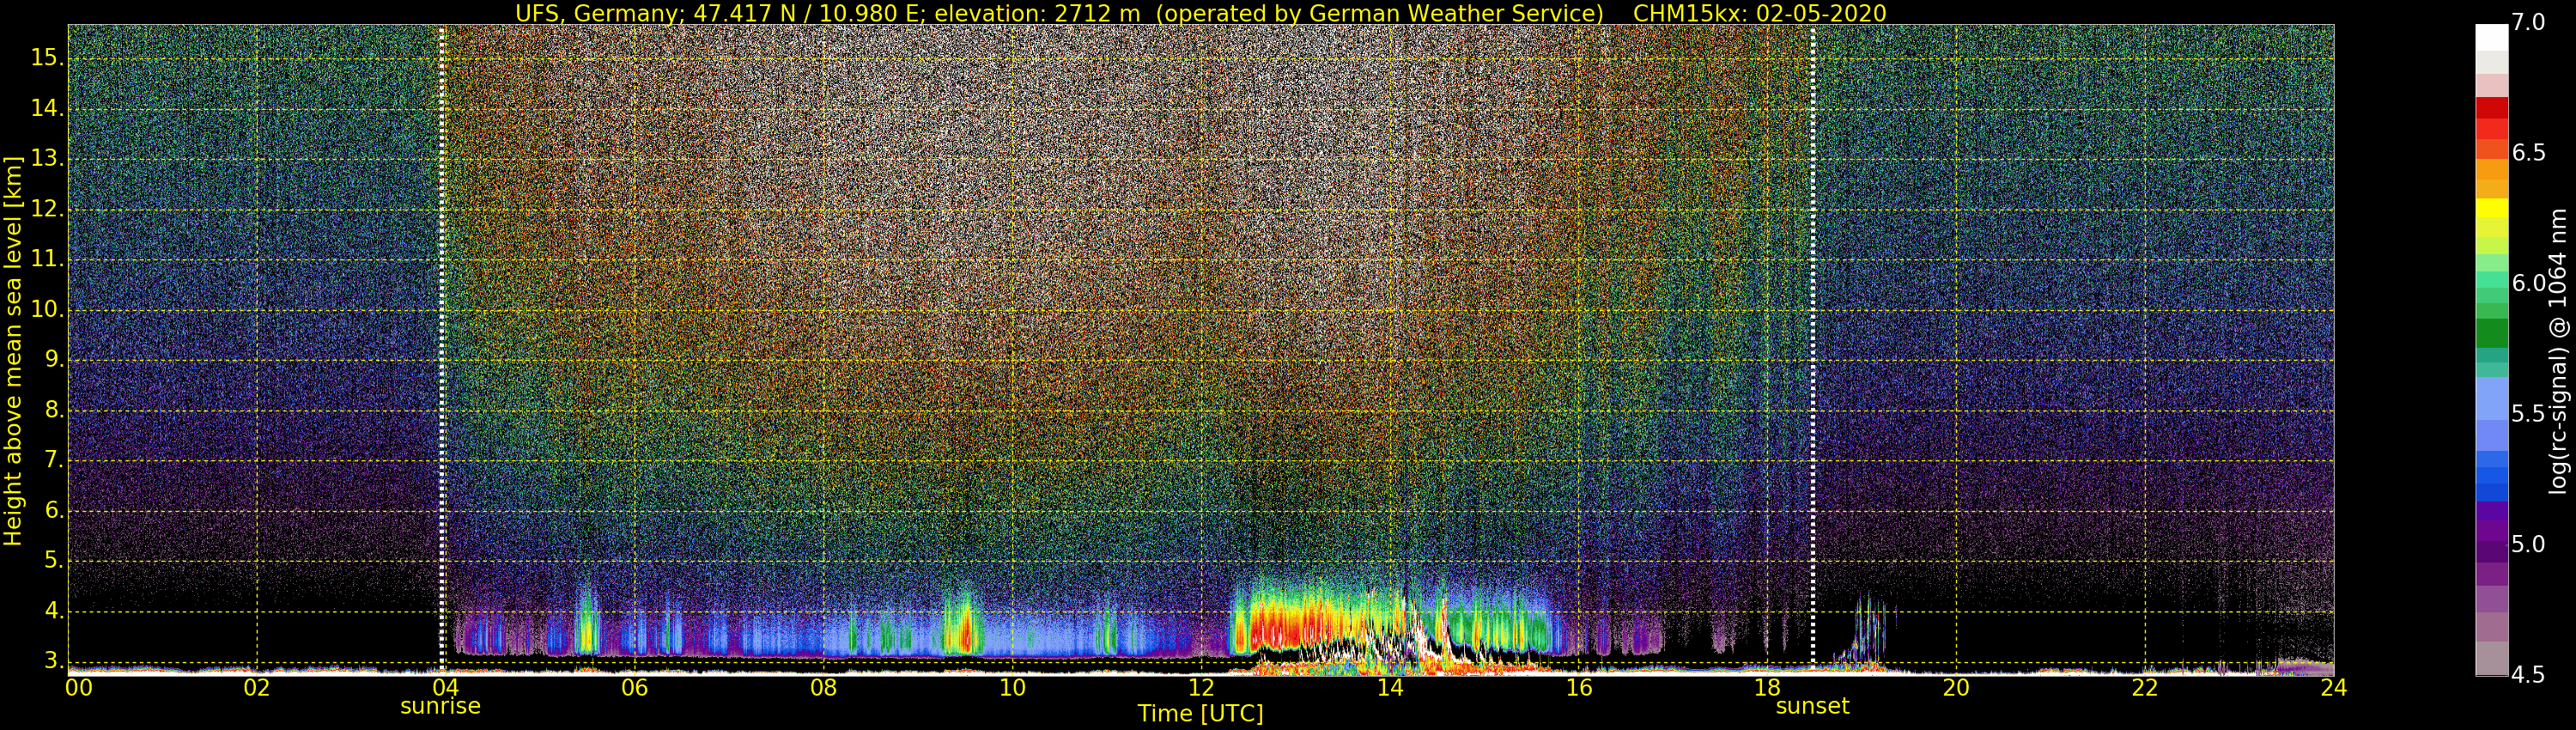Viewport: 2576px width, 730px height.
Task: Click the height axis tick label '8.'
Action: (x=53, y=410)
